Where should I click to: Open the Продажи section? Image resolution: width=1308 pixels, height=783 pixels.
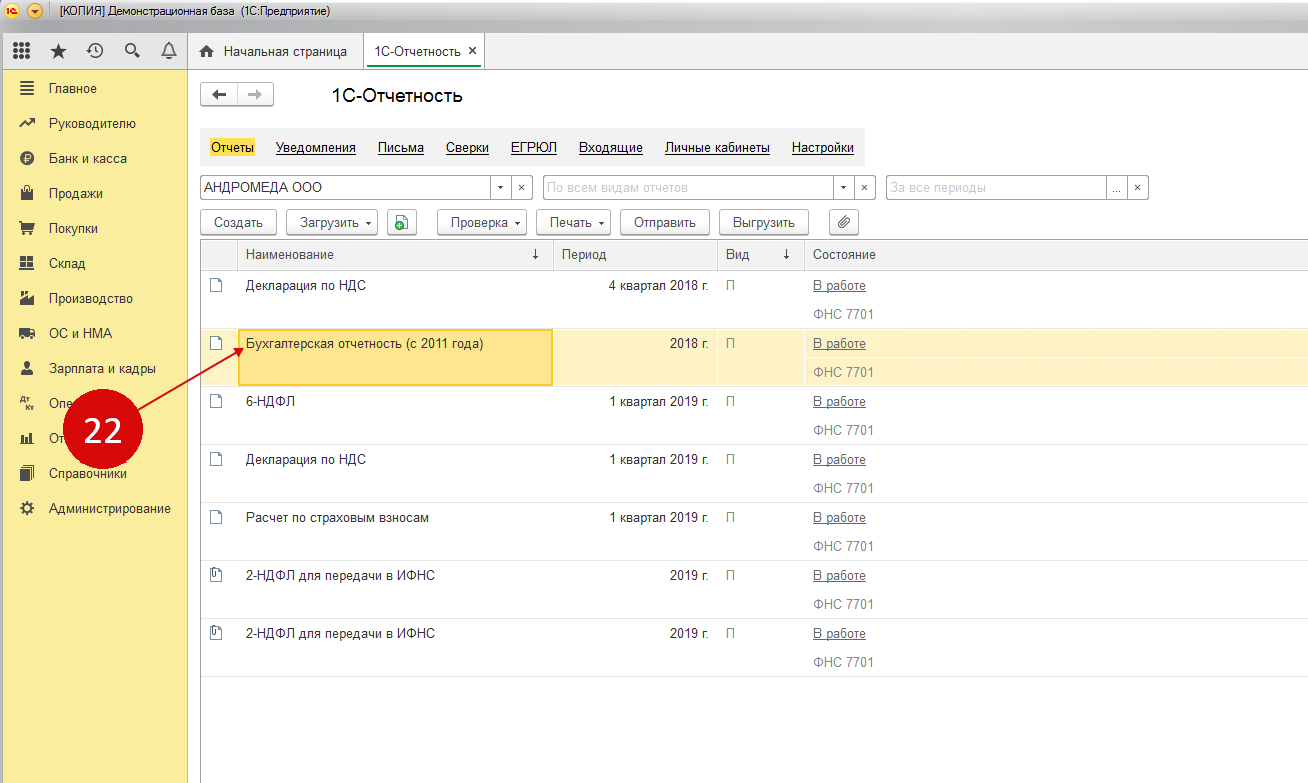75,194
